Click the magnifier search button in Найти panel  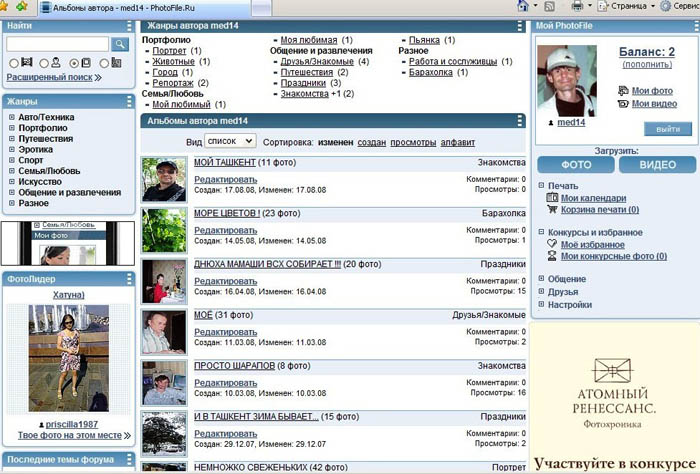tap(120, 44)
